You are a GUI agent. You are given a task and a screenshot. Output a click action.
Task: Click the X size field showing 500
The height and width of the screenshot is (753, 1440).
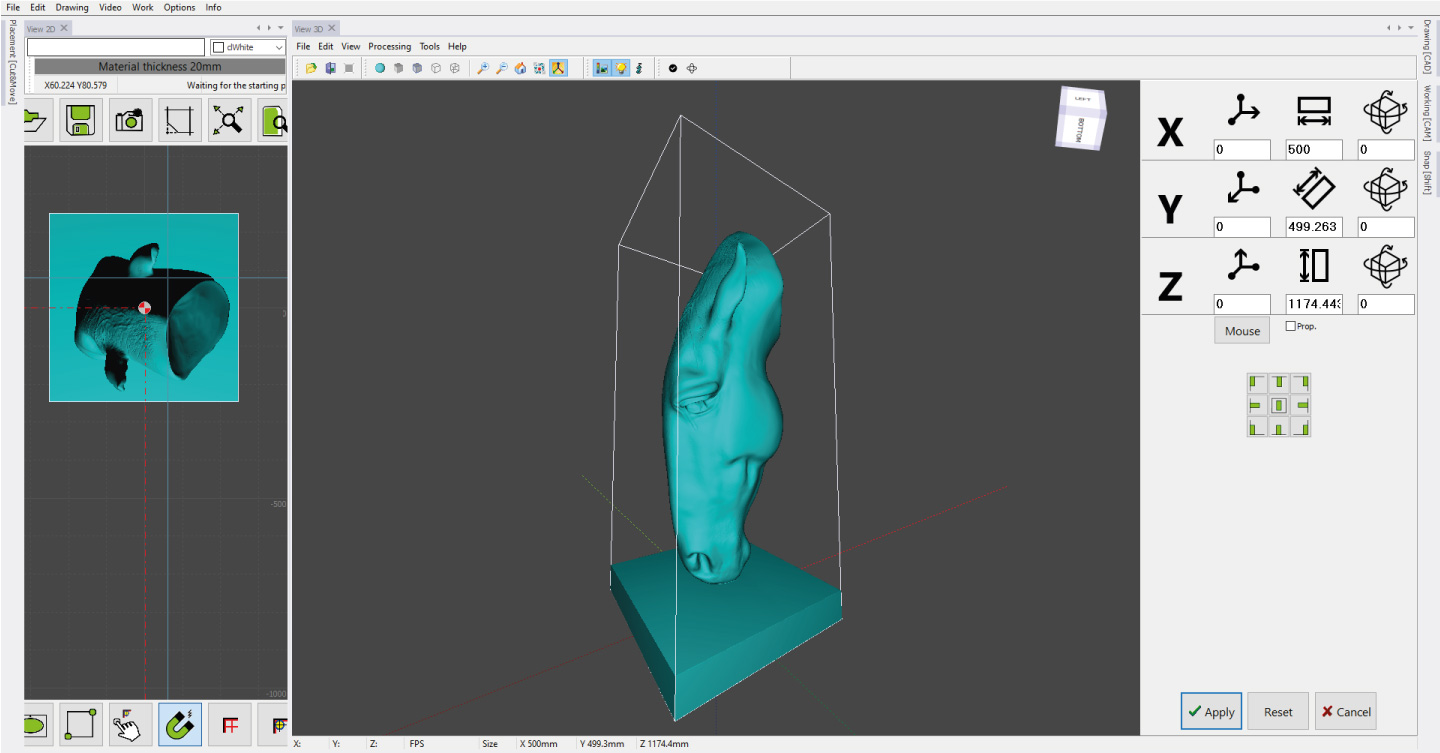1314,150
